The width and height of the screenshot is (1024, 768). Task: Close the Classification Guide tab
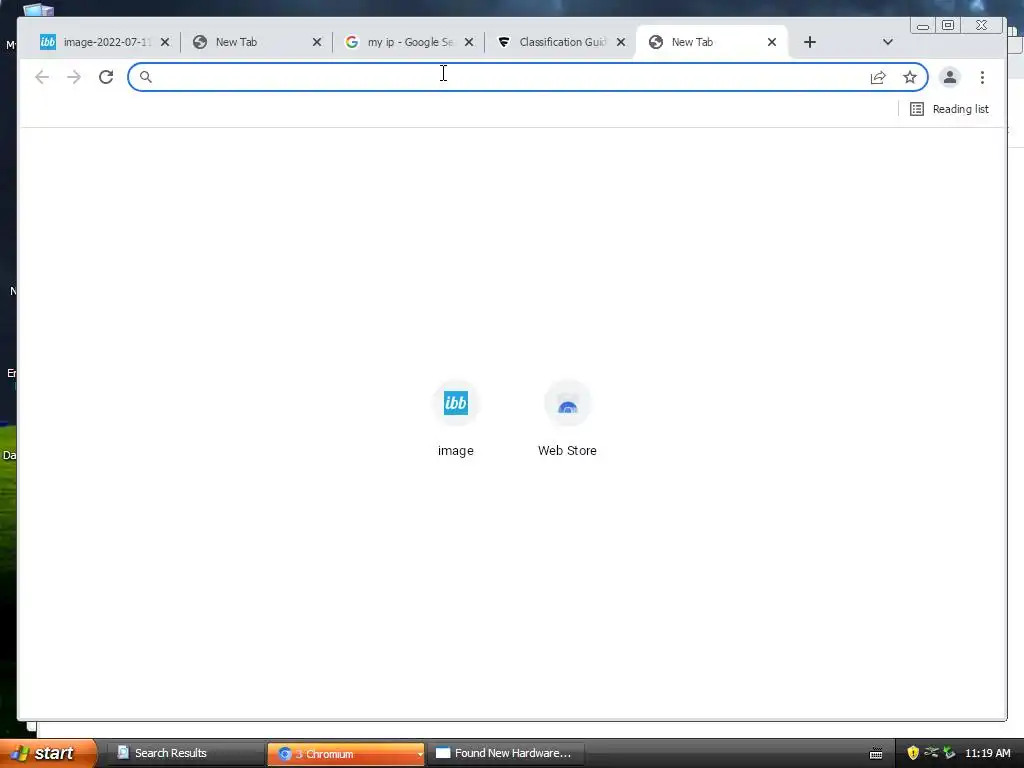[x=621, y=42]
